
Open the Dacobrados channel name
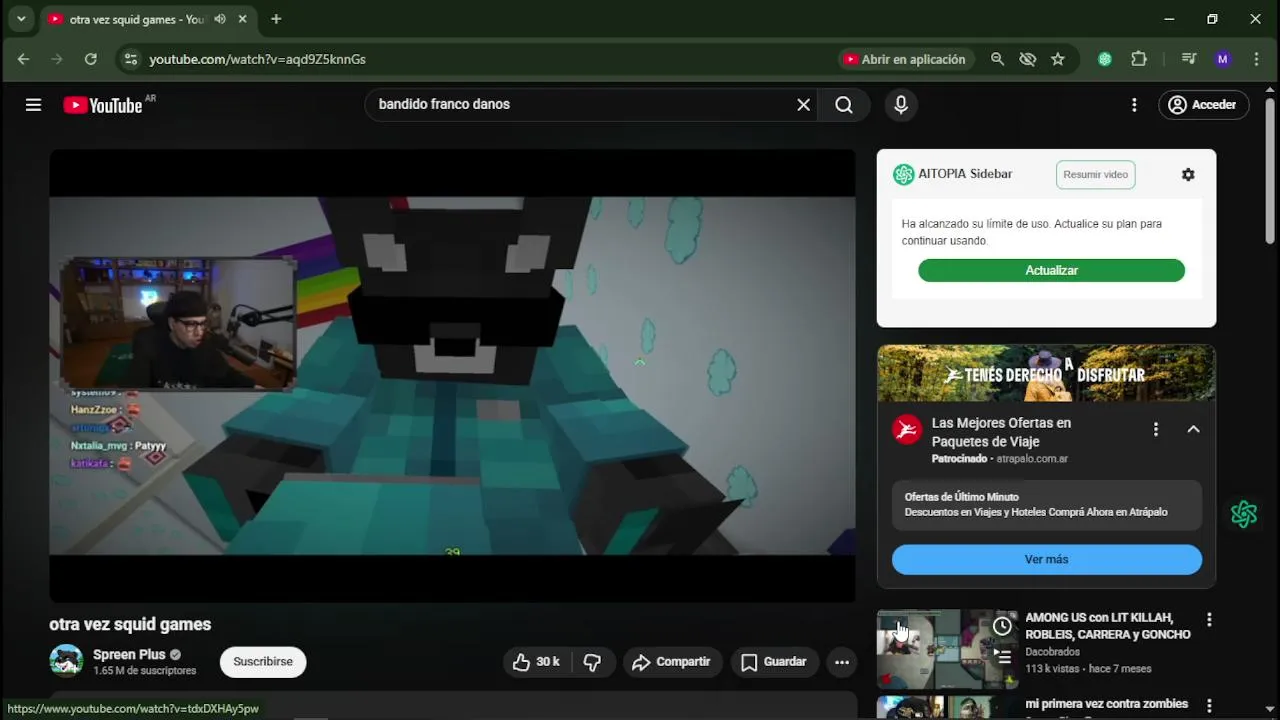point(1052,652)
